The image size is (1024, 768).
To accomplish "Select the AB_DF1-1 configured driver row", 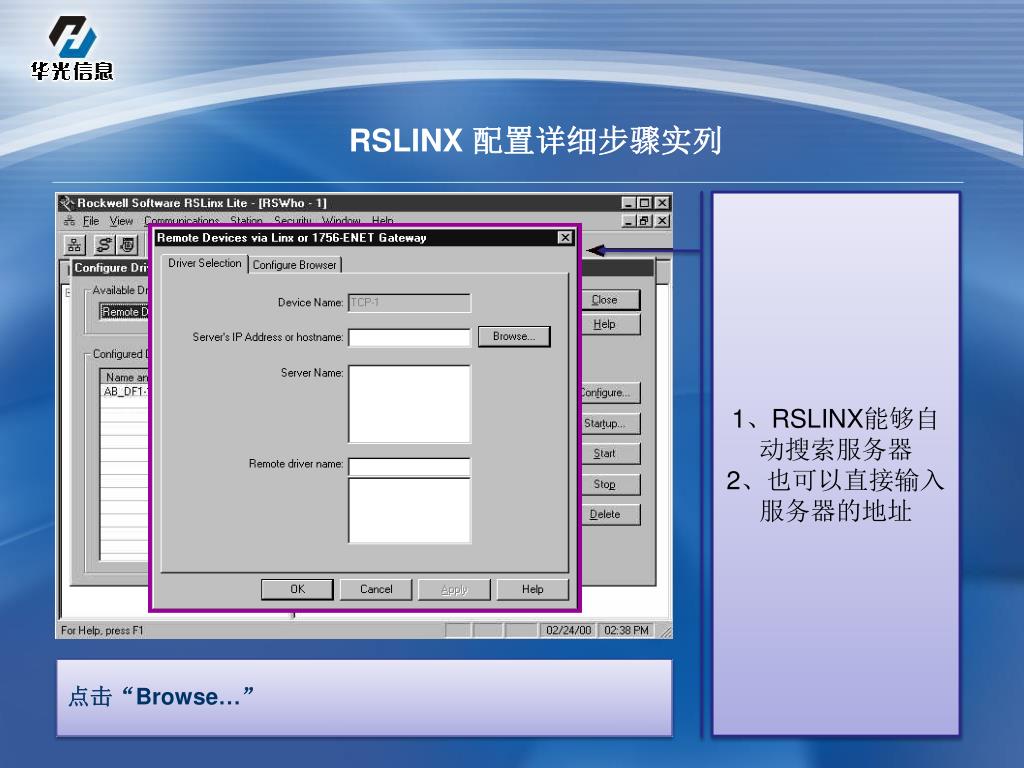I will click(125, 391).
